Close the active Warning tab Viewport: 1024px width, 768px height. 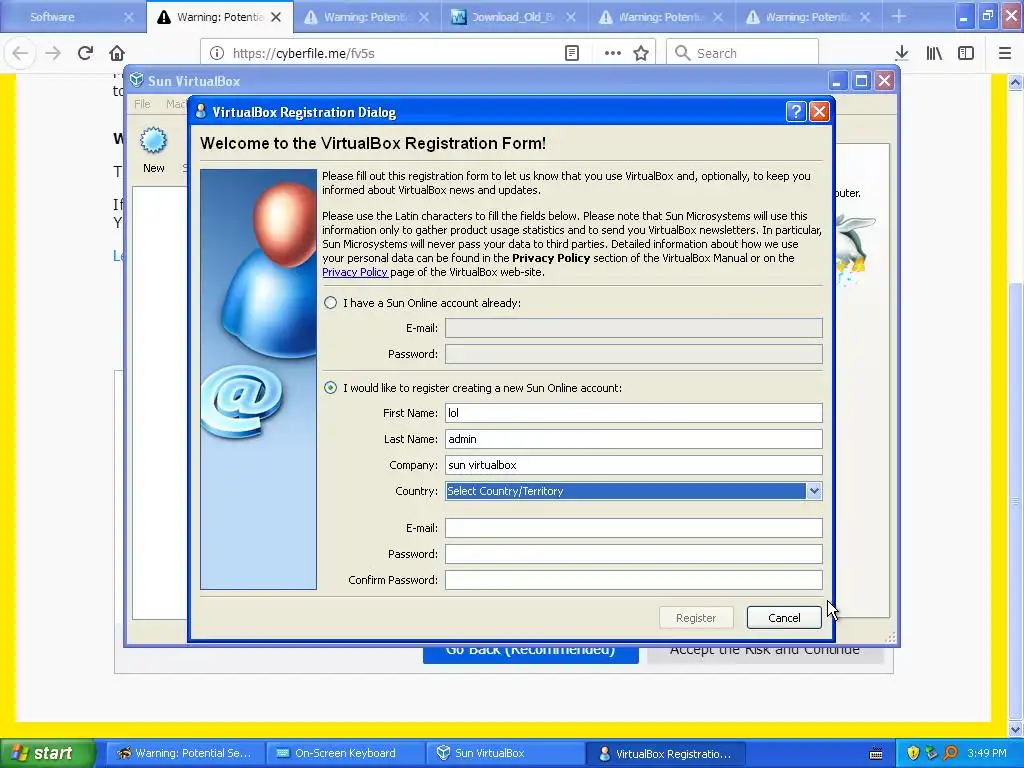click(276, 17)
